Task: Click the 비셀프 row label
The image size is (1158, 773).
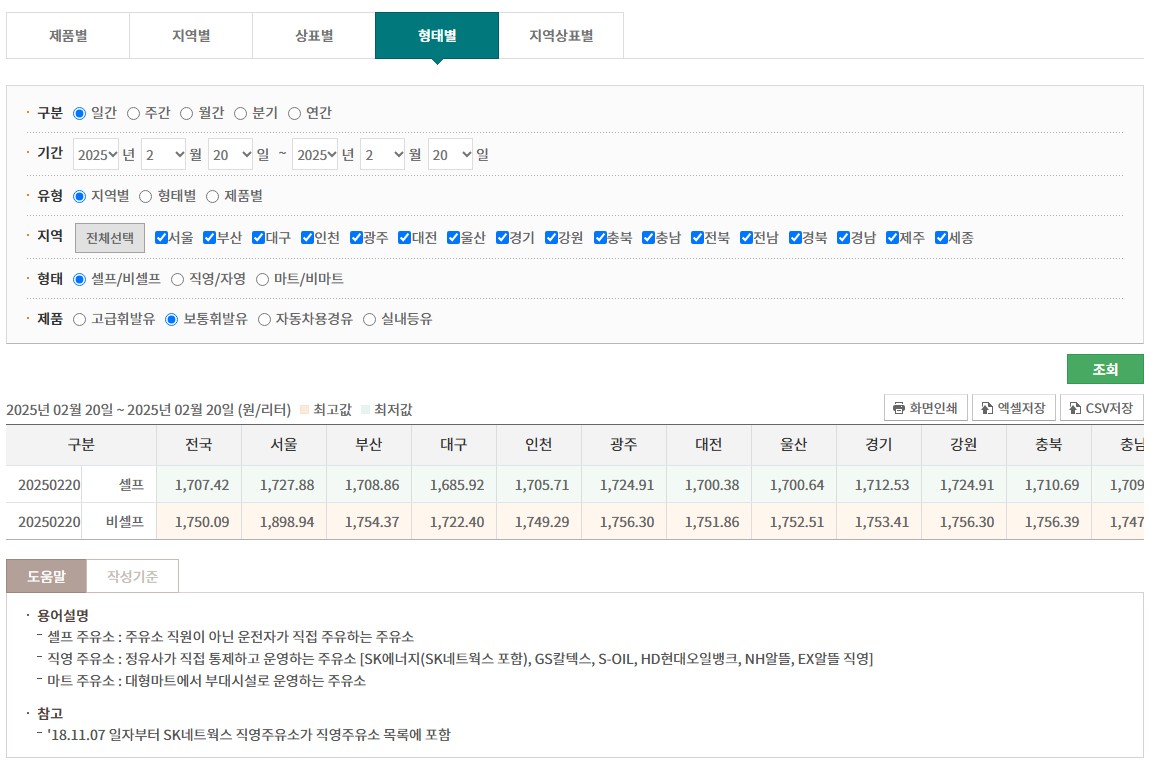Action: pos(125,522)
